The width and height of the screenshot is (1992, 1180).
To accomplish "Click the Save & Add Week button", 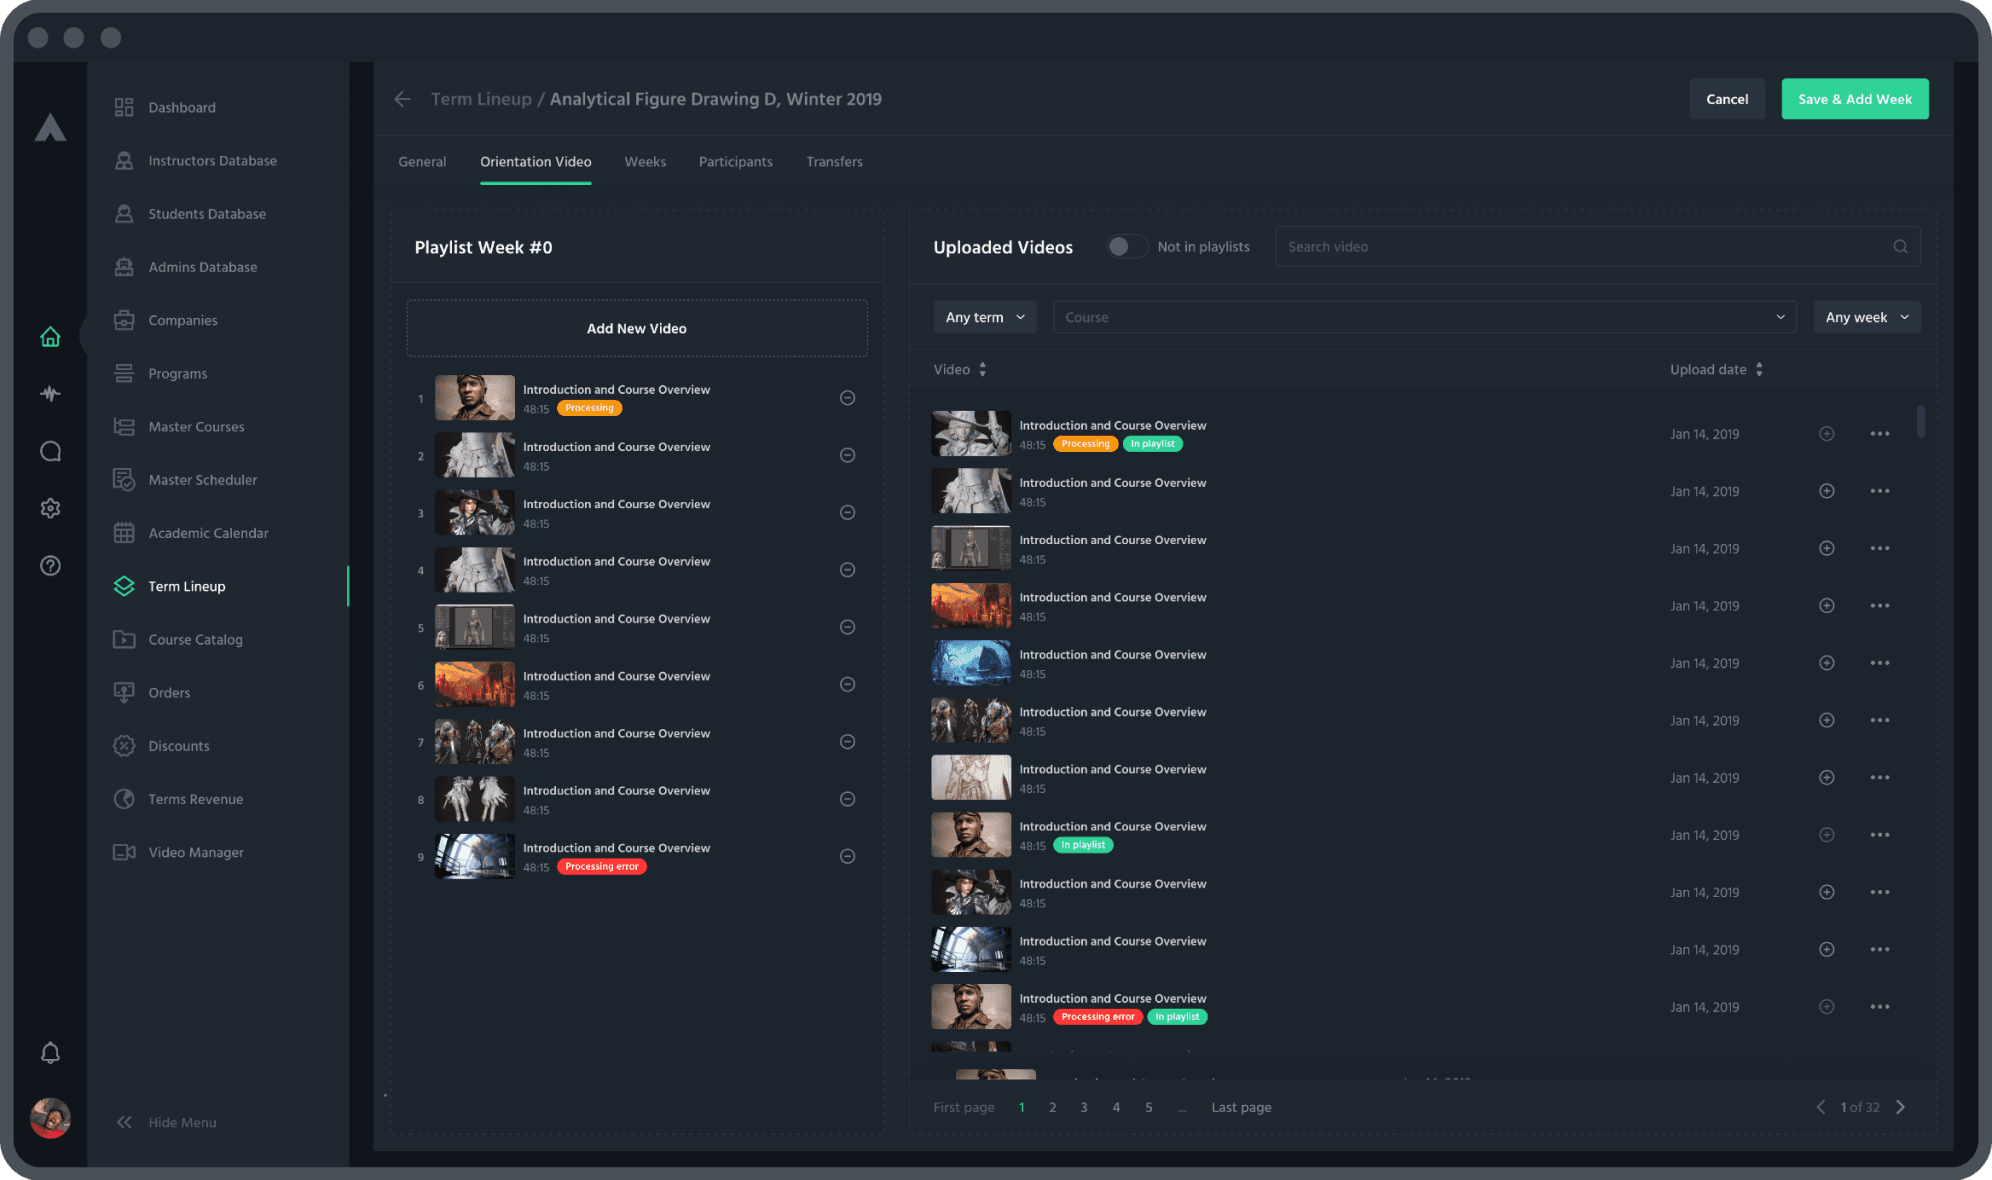I will point(1854,99).
